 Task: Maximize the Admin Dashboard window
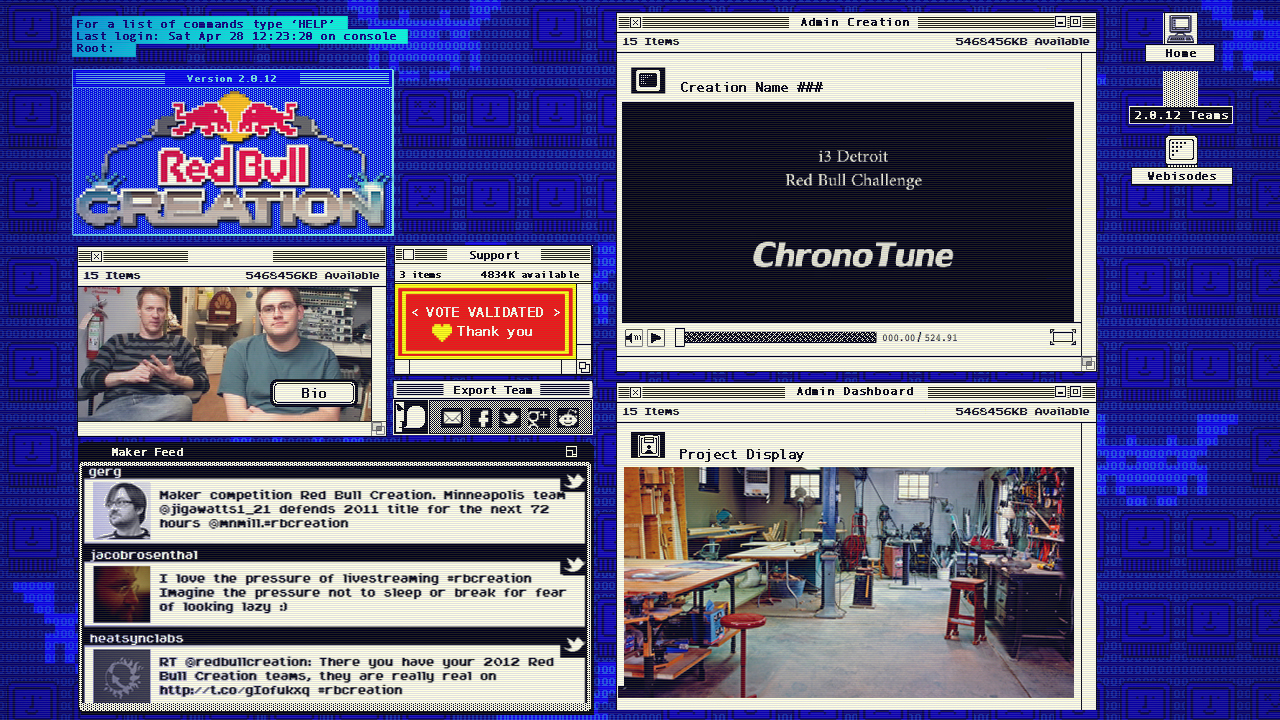1075,392
